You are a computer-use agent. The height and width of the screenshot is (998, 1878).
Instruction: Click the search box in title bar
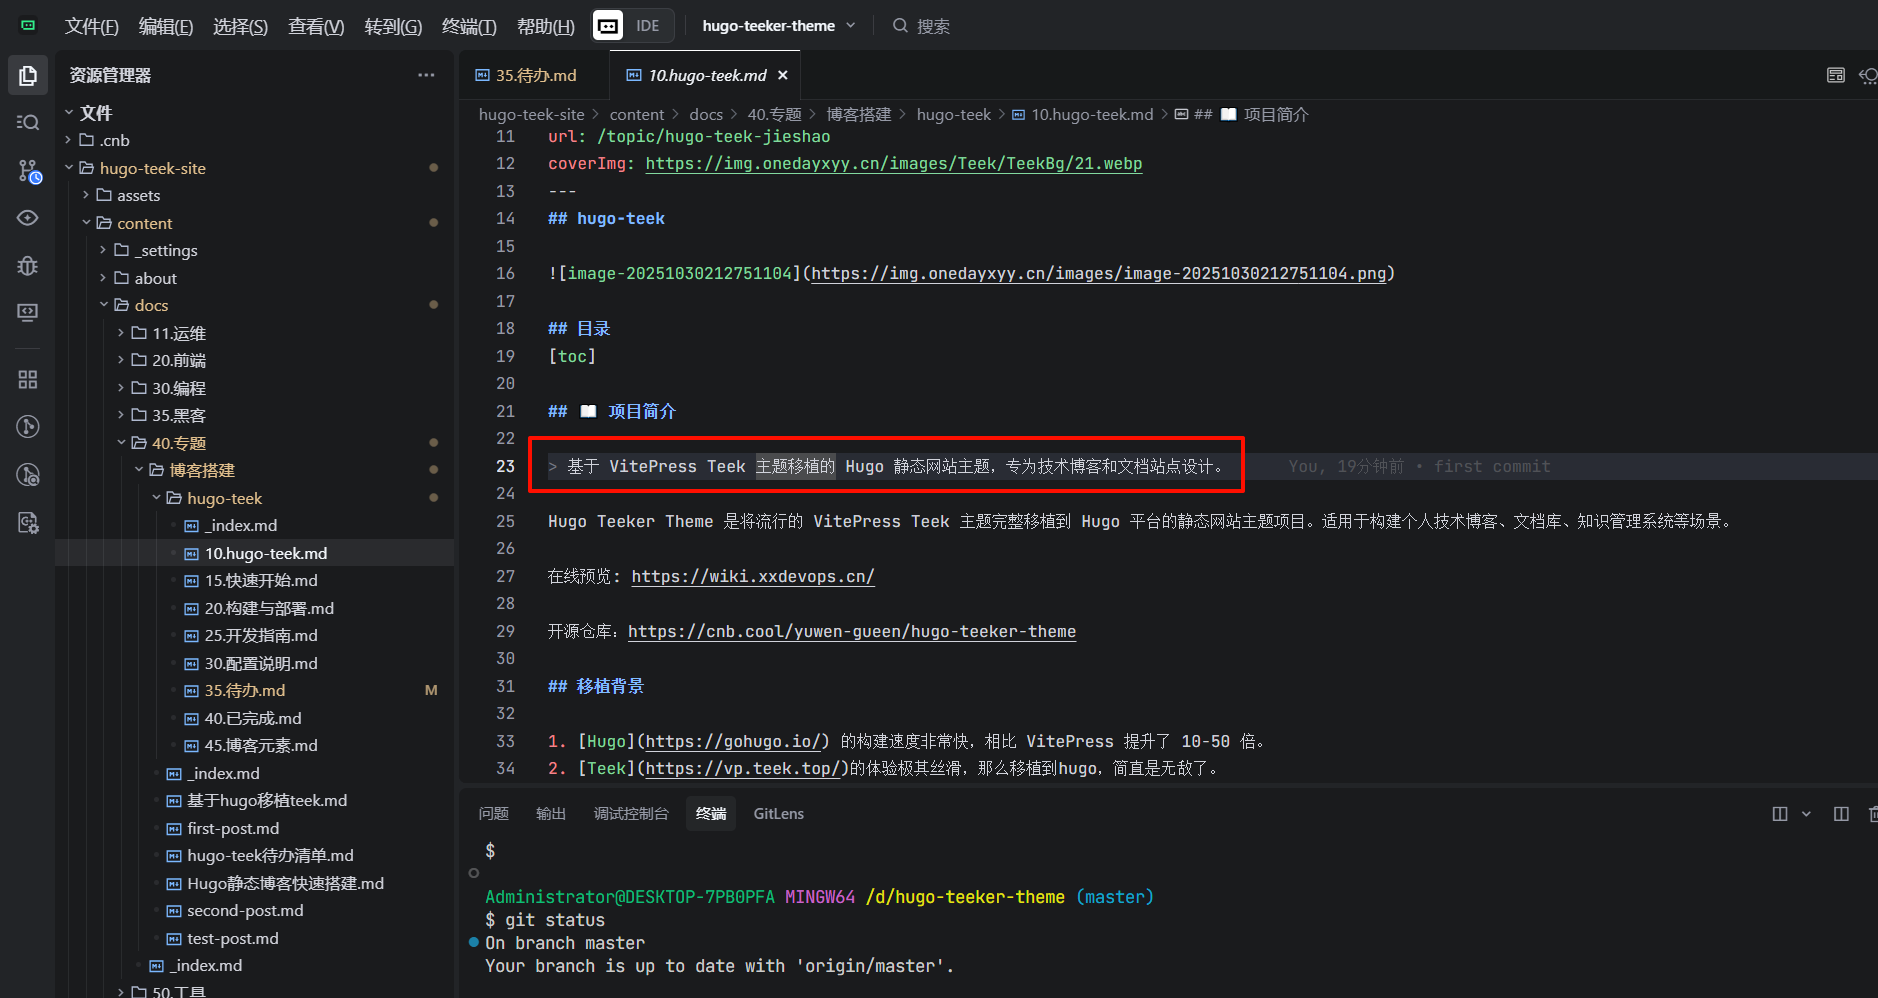[932, 26]
